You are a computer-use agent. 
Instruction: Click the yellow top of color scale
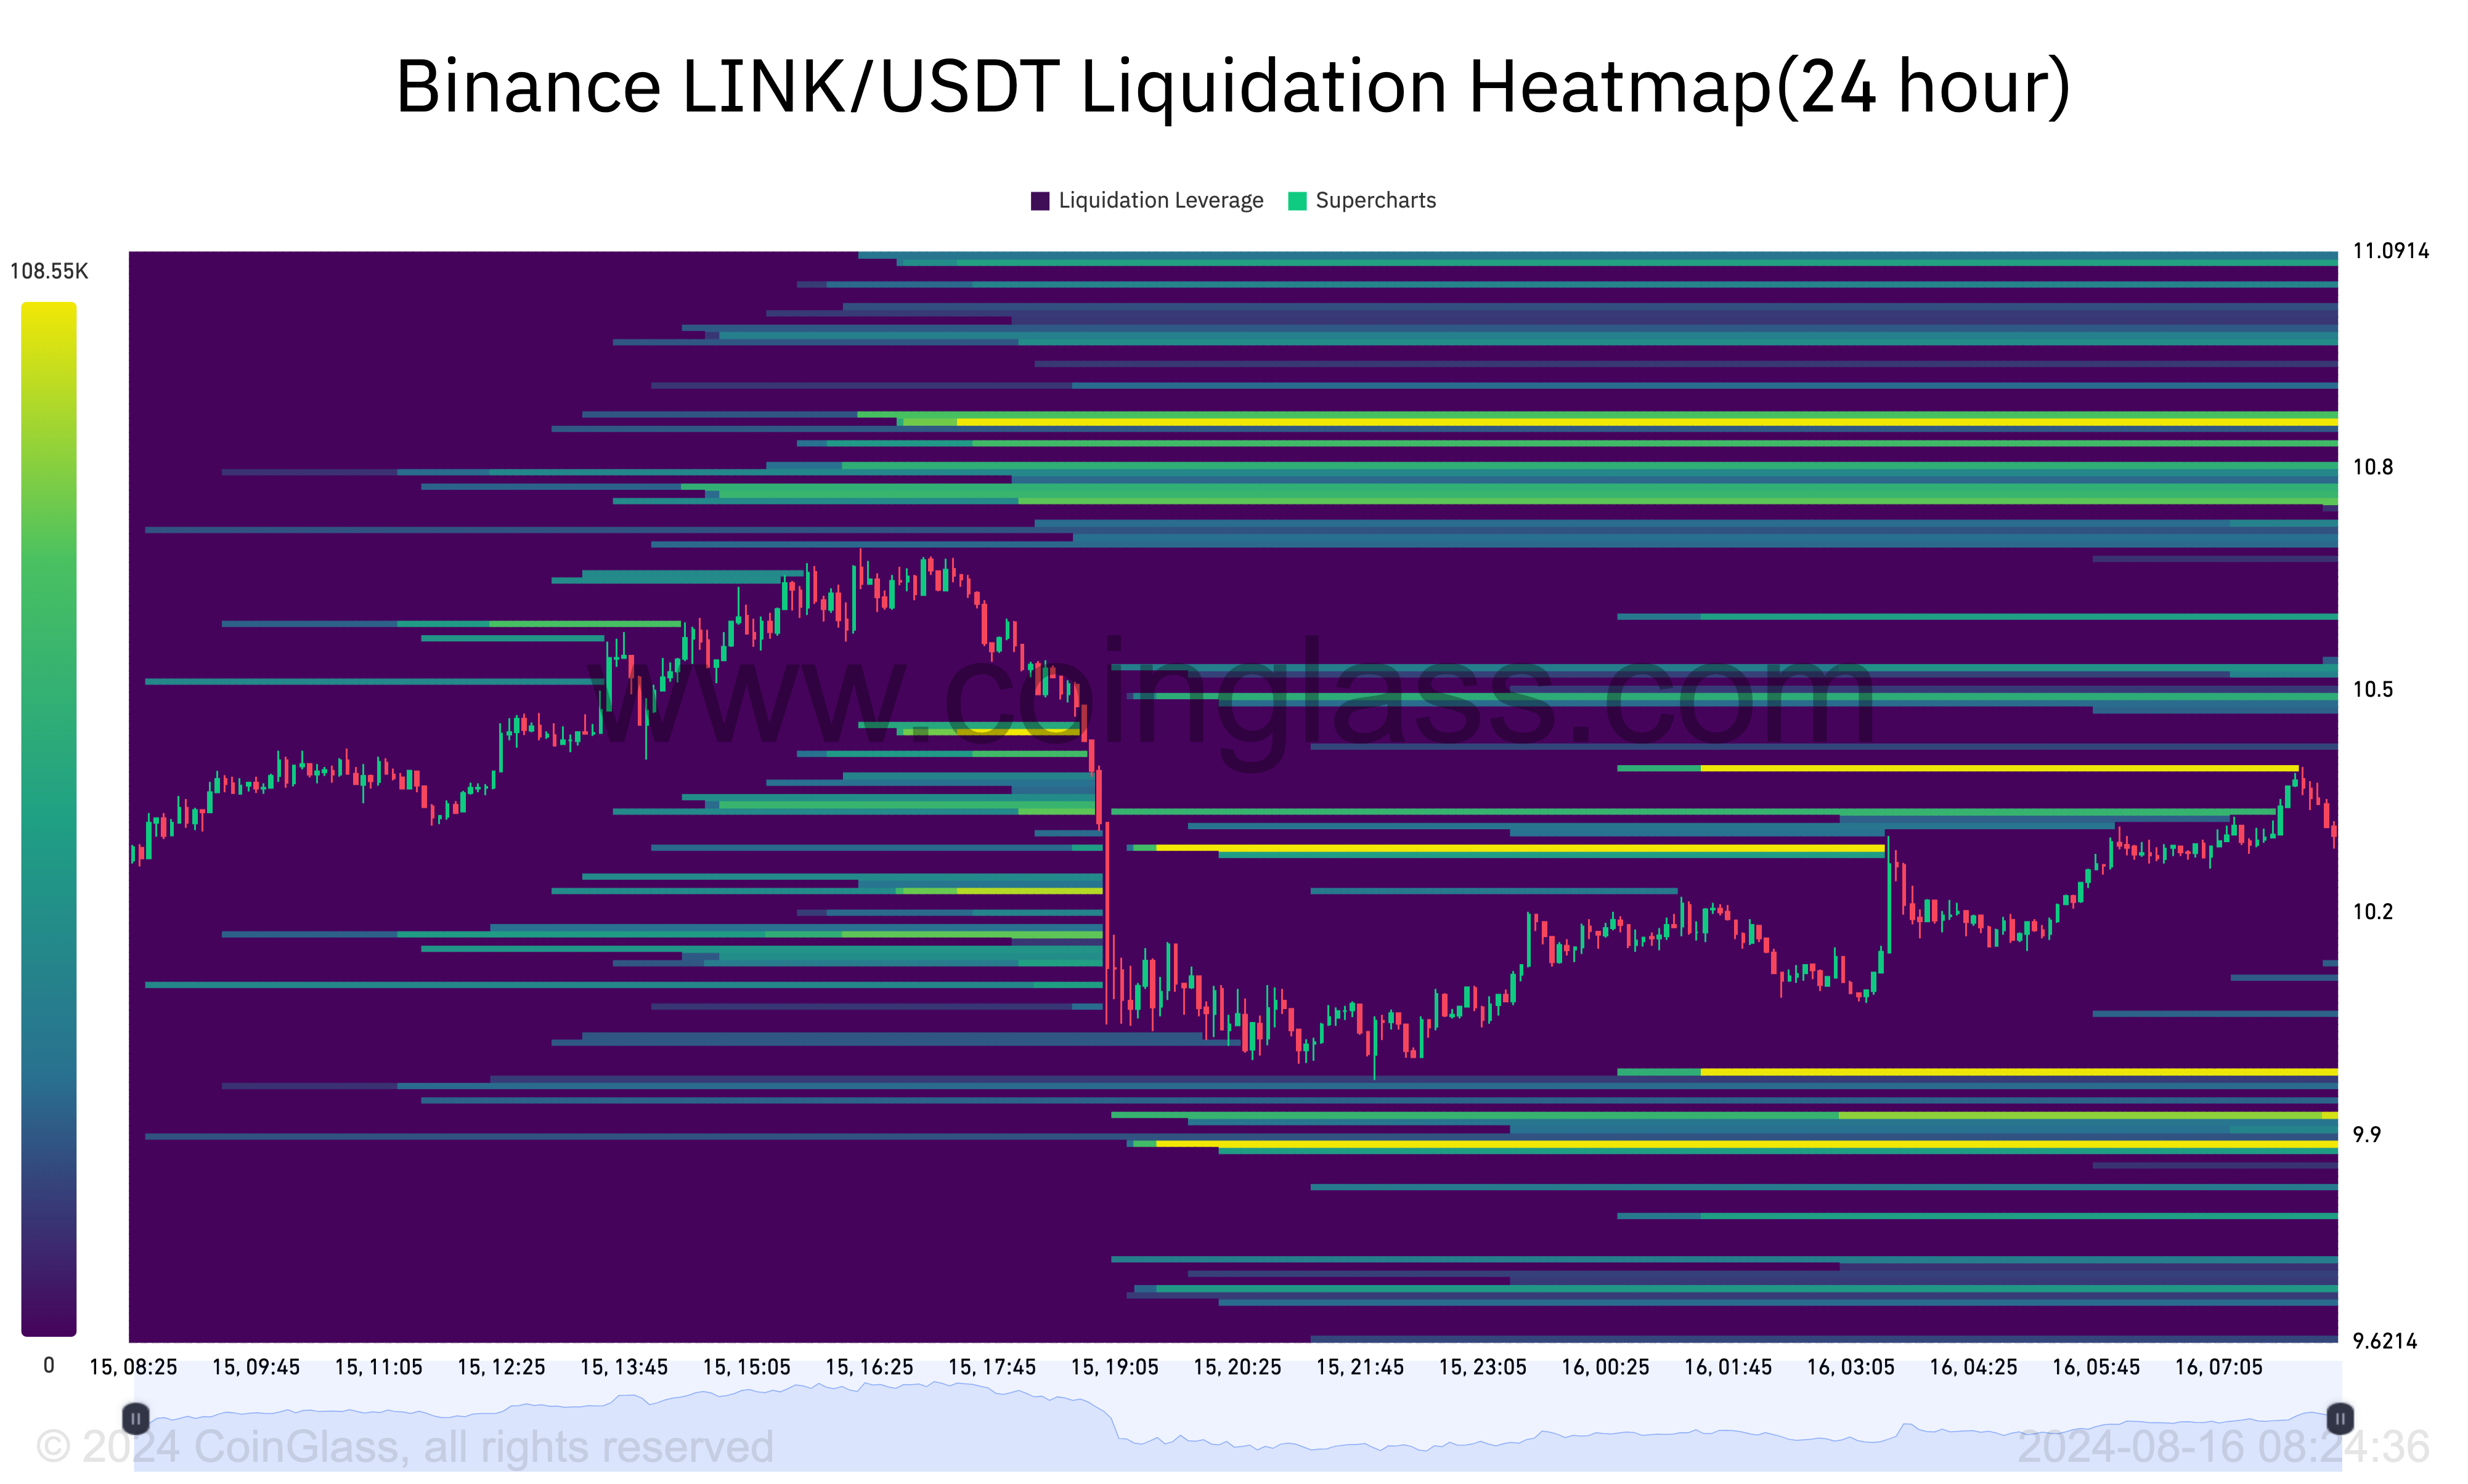48,312
